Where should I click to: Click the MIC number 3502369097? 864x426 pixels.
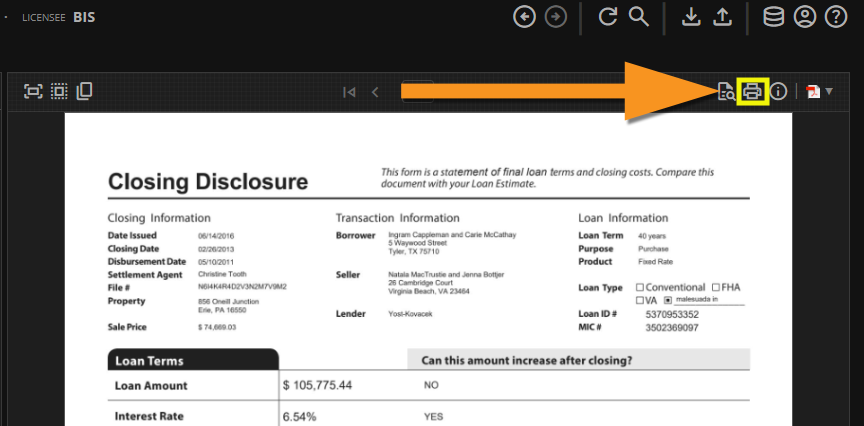672,328
